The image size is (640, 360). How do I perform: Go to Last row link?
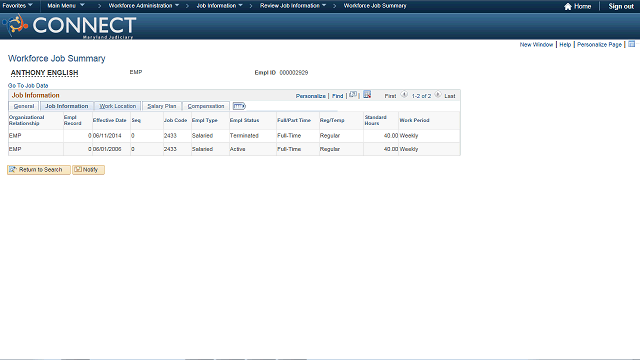point(450,96)
